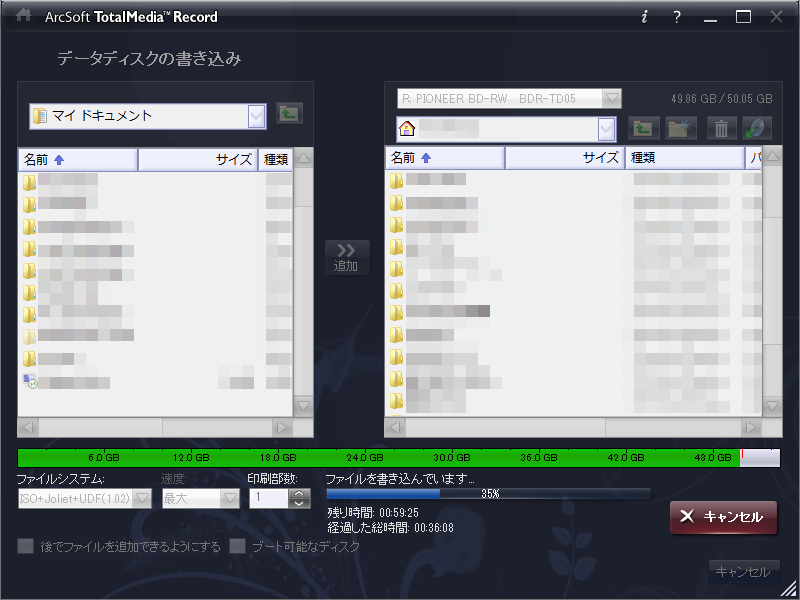Click the greyed キャンセル button at bottom
The height and width of the screenshot is (600, 800).
pos(743,571)
